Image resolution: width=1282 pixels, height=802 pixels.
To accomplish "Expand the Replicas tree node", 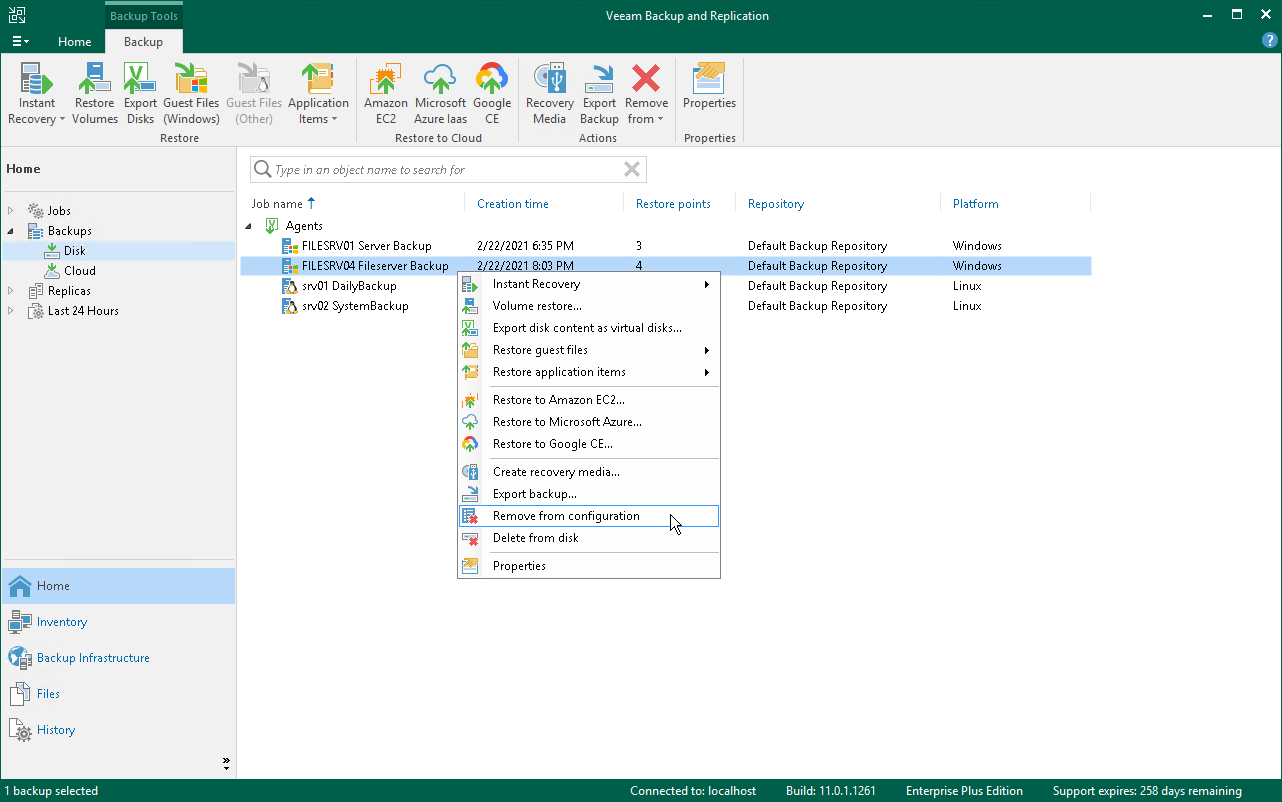I will (12, 291).
